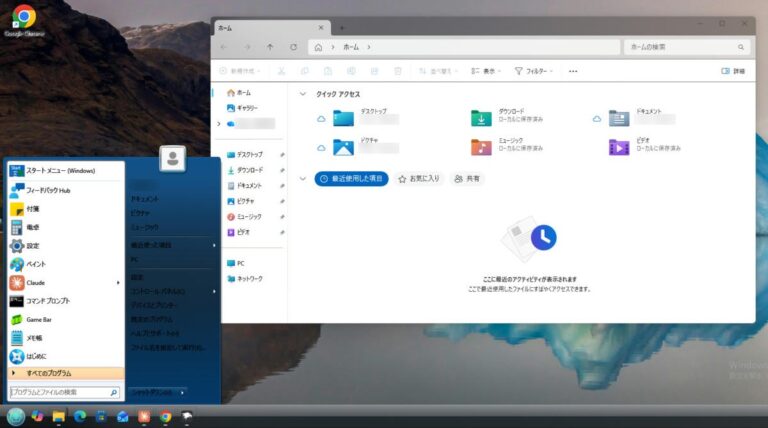Open shutdown options arrow in start menu
The height and width of the screenshot is (428, 768).
coord(182,392)
